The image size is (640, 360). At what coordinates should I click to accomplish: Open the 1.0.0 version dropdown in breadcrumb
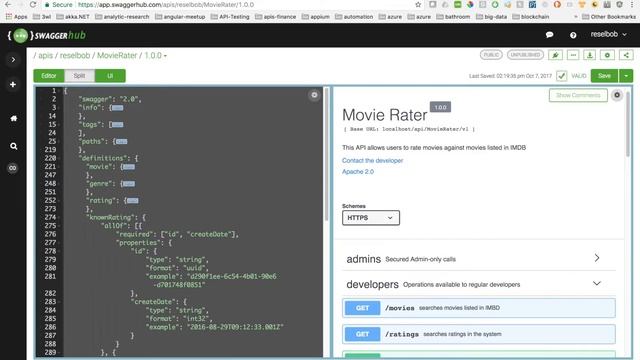(x=156, y=56)
